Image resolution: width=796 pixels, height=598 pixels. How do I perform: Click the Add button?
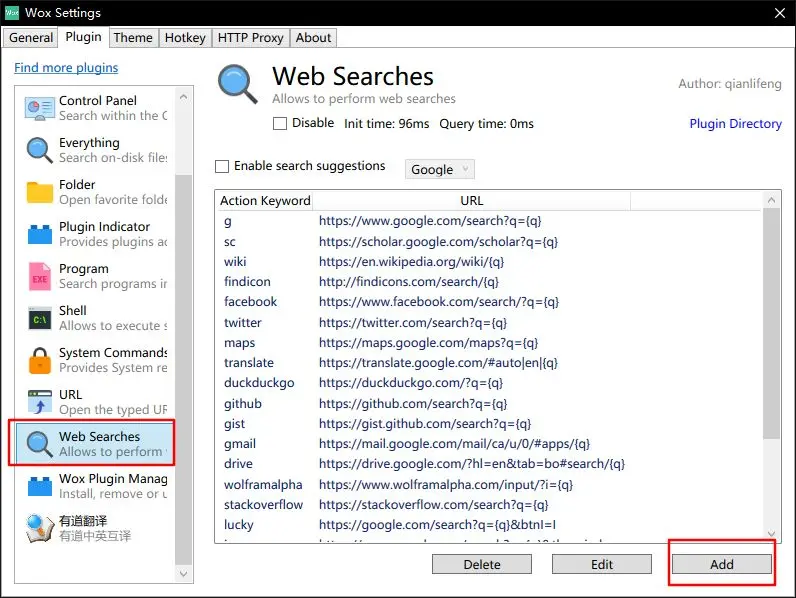[722, 564]
